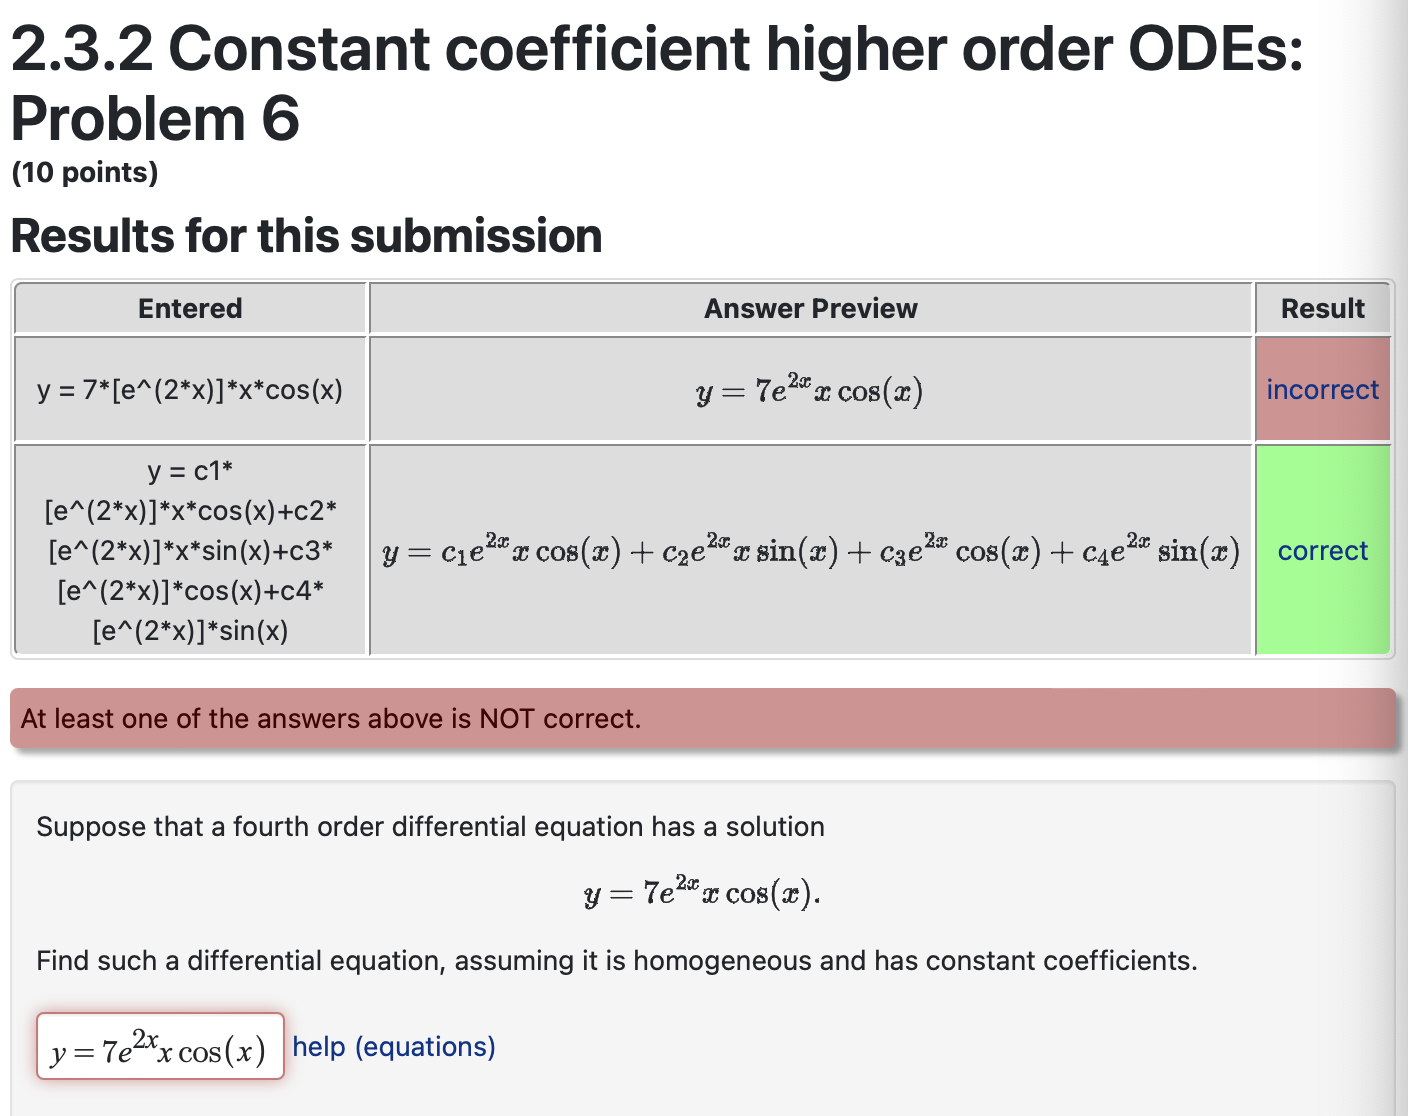Click the displayed equation y = 7e^2x x cos(x)
1408x1116 pixels.
point(700,891)
